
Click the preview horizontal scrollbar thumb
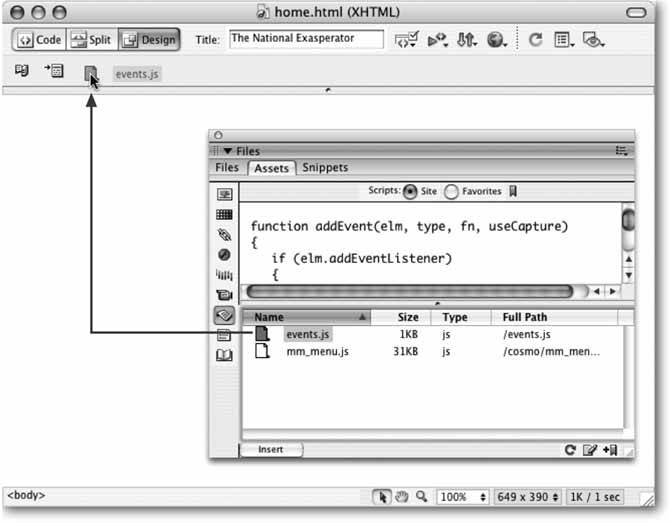pos(410,292)
